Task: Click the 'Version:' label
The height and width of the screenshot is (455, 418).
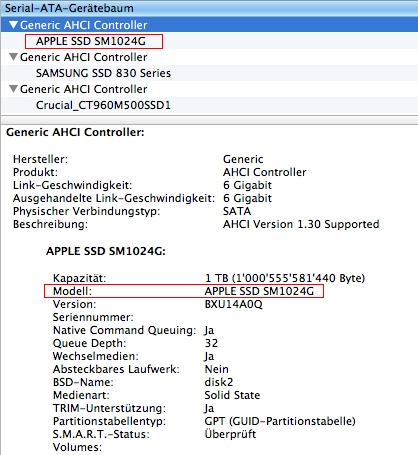Action: 75,304
